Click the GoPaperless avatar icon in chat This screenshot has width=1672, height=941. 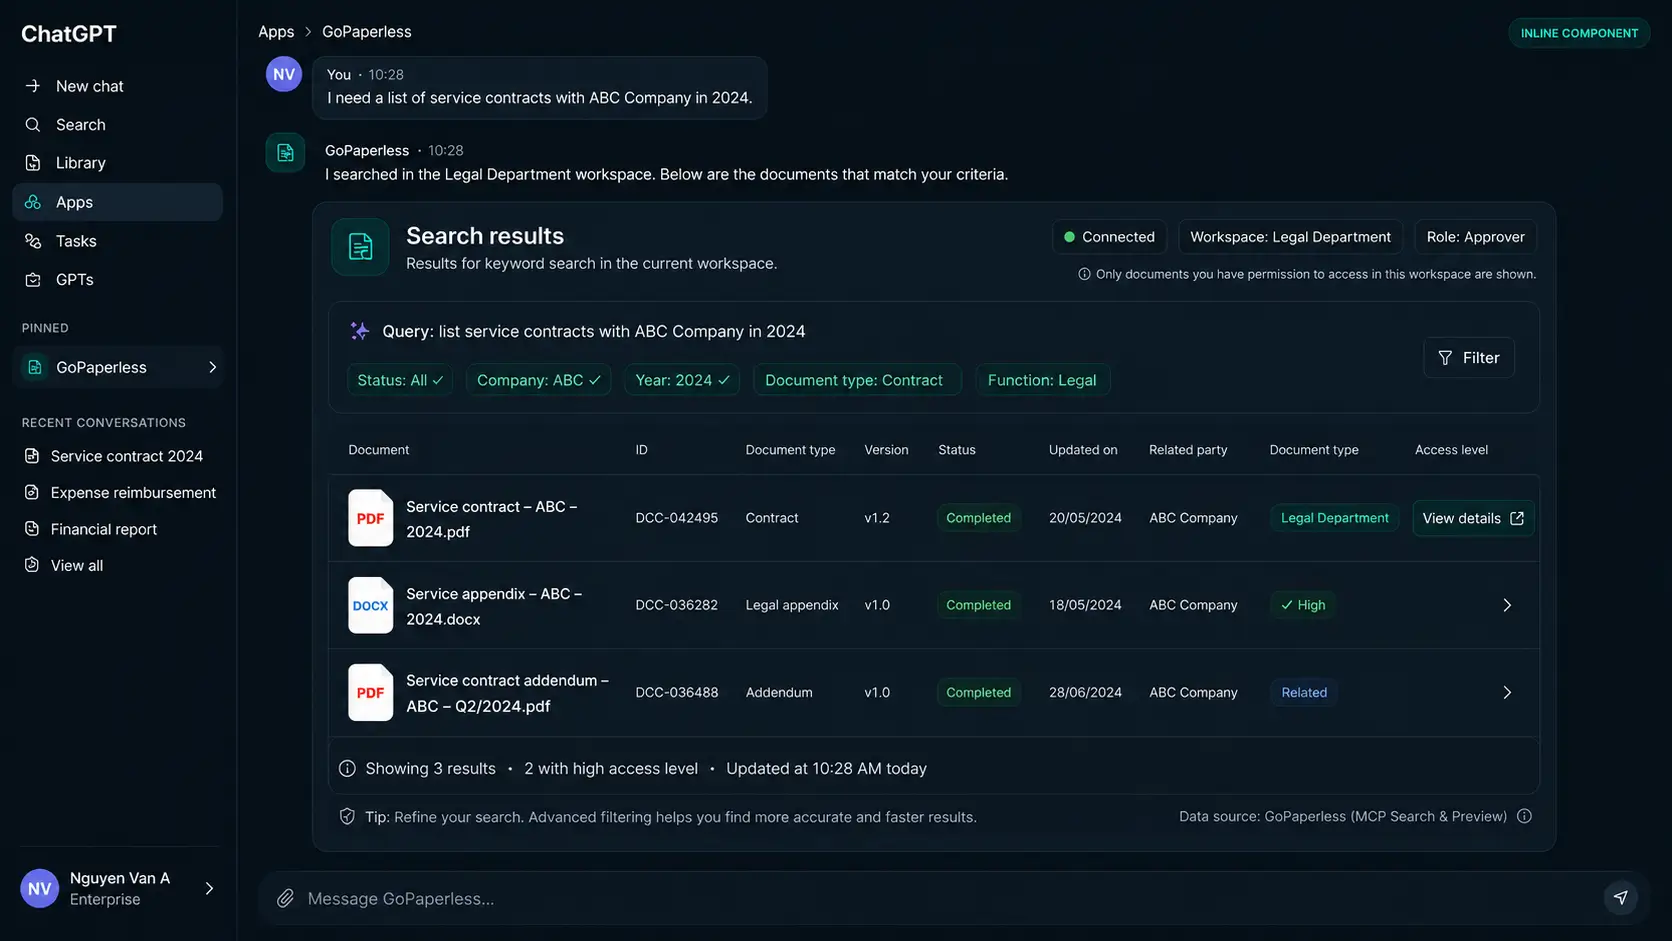(x=285, y=152)
